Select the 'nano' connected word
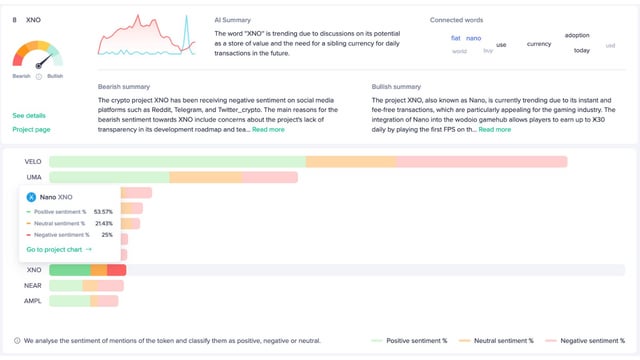 pyautogui.click(x=473, y=38)
